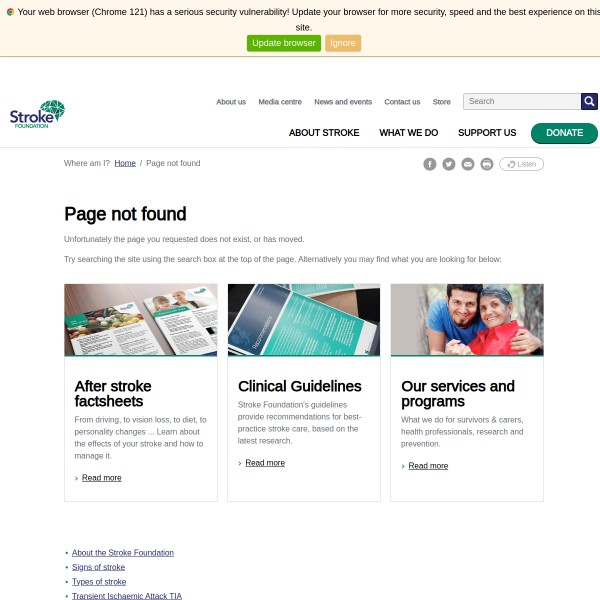Follow the Signs of stroke link
This screenshot has height=600, width=600.
[x=98, y=567]
